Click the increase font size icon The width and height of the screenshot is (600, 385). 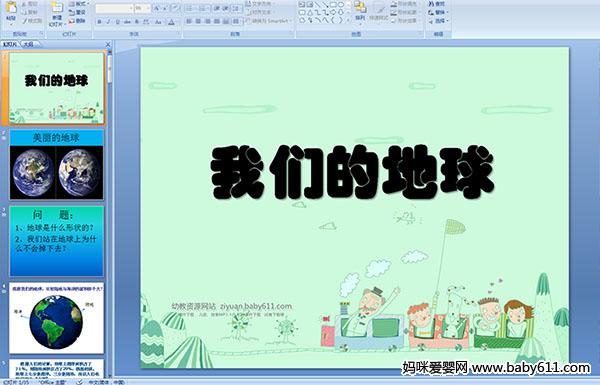(157, 8)
